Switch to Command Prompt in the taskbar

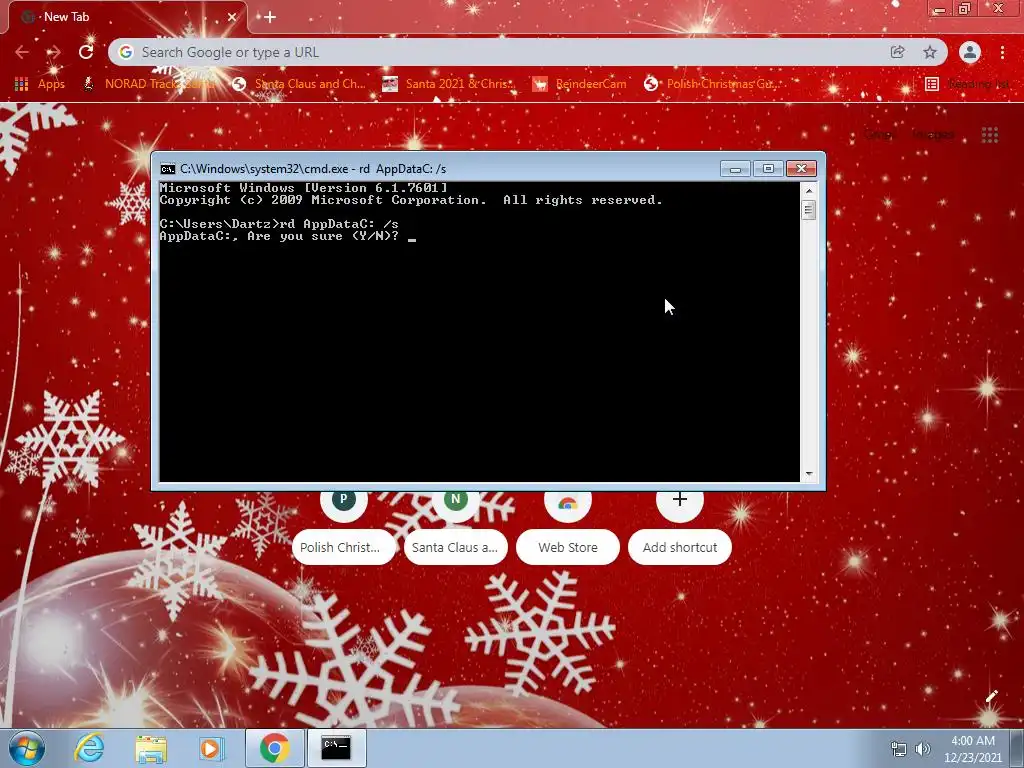tap(336, 748)
